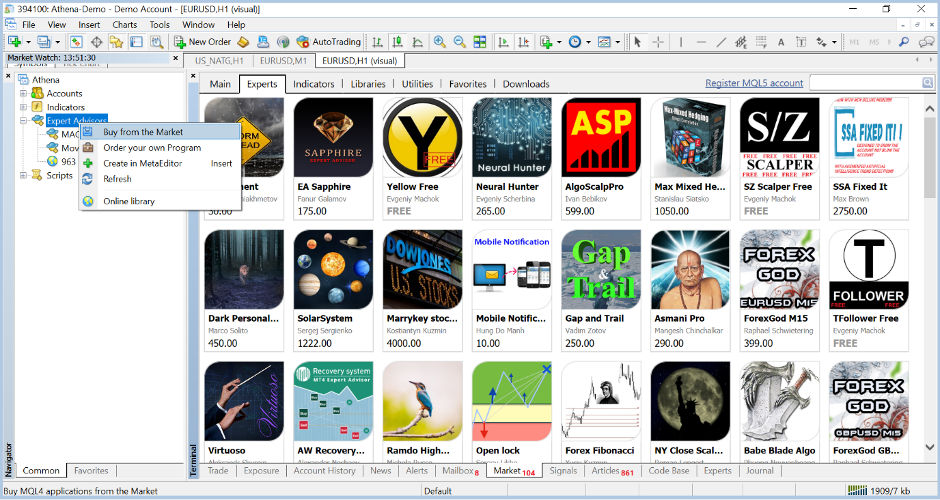Open the Indicators list dropdown arrow

tap(559, 42)
